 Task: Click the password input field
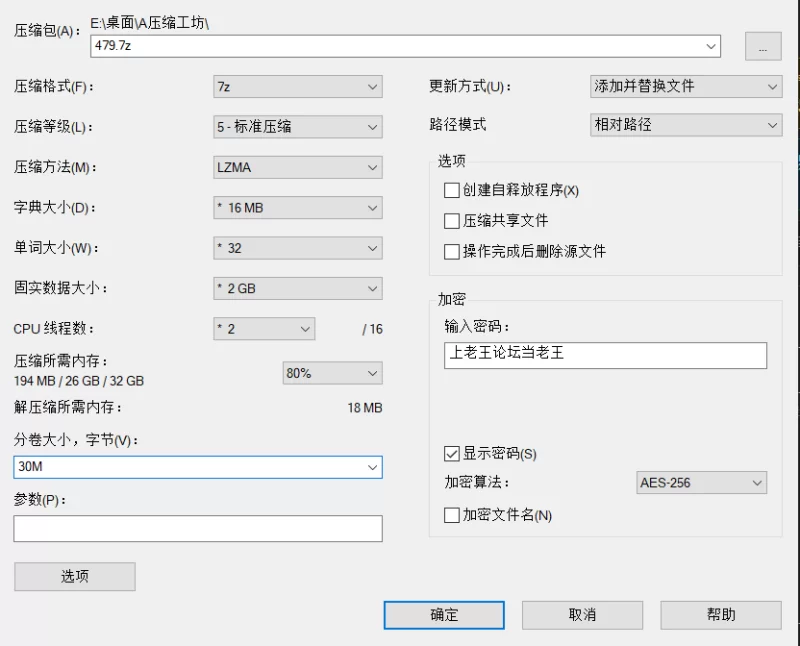605,355
